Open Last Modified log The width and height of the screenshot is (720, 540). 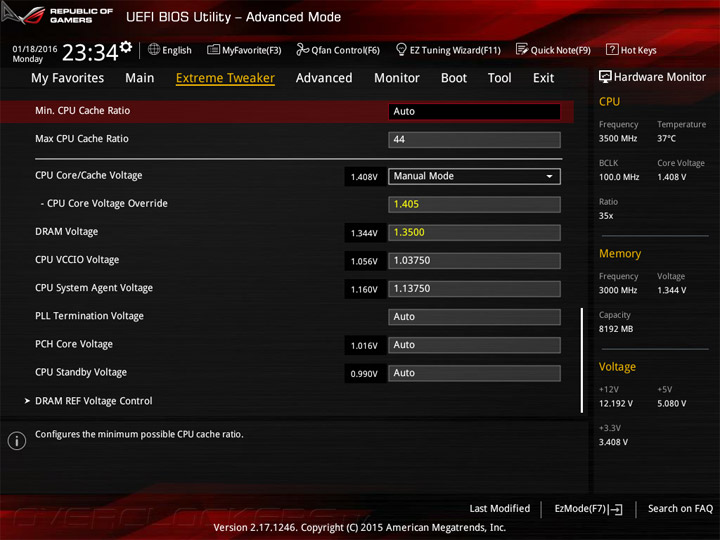(x=500, y=509)
